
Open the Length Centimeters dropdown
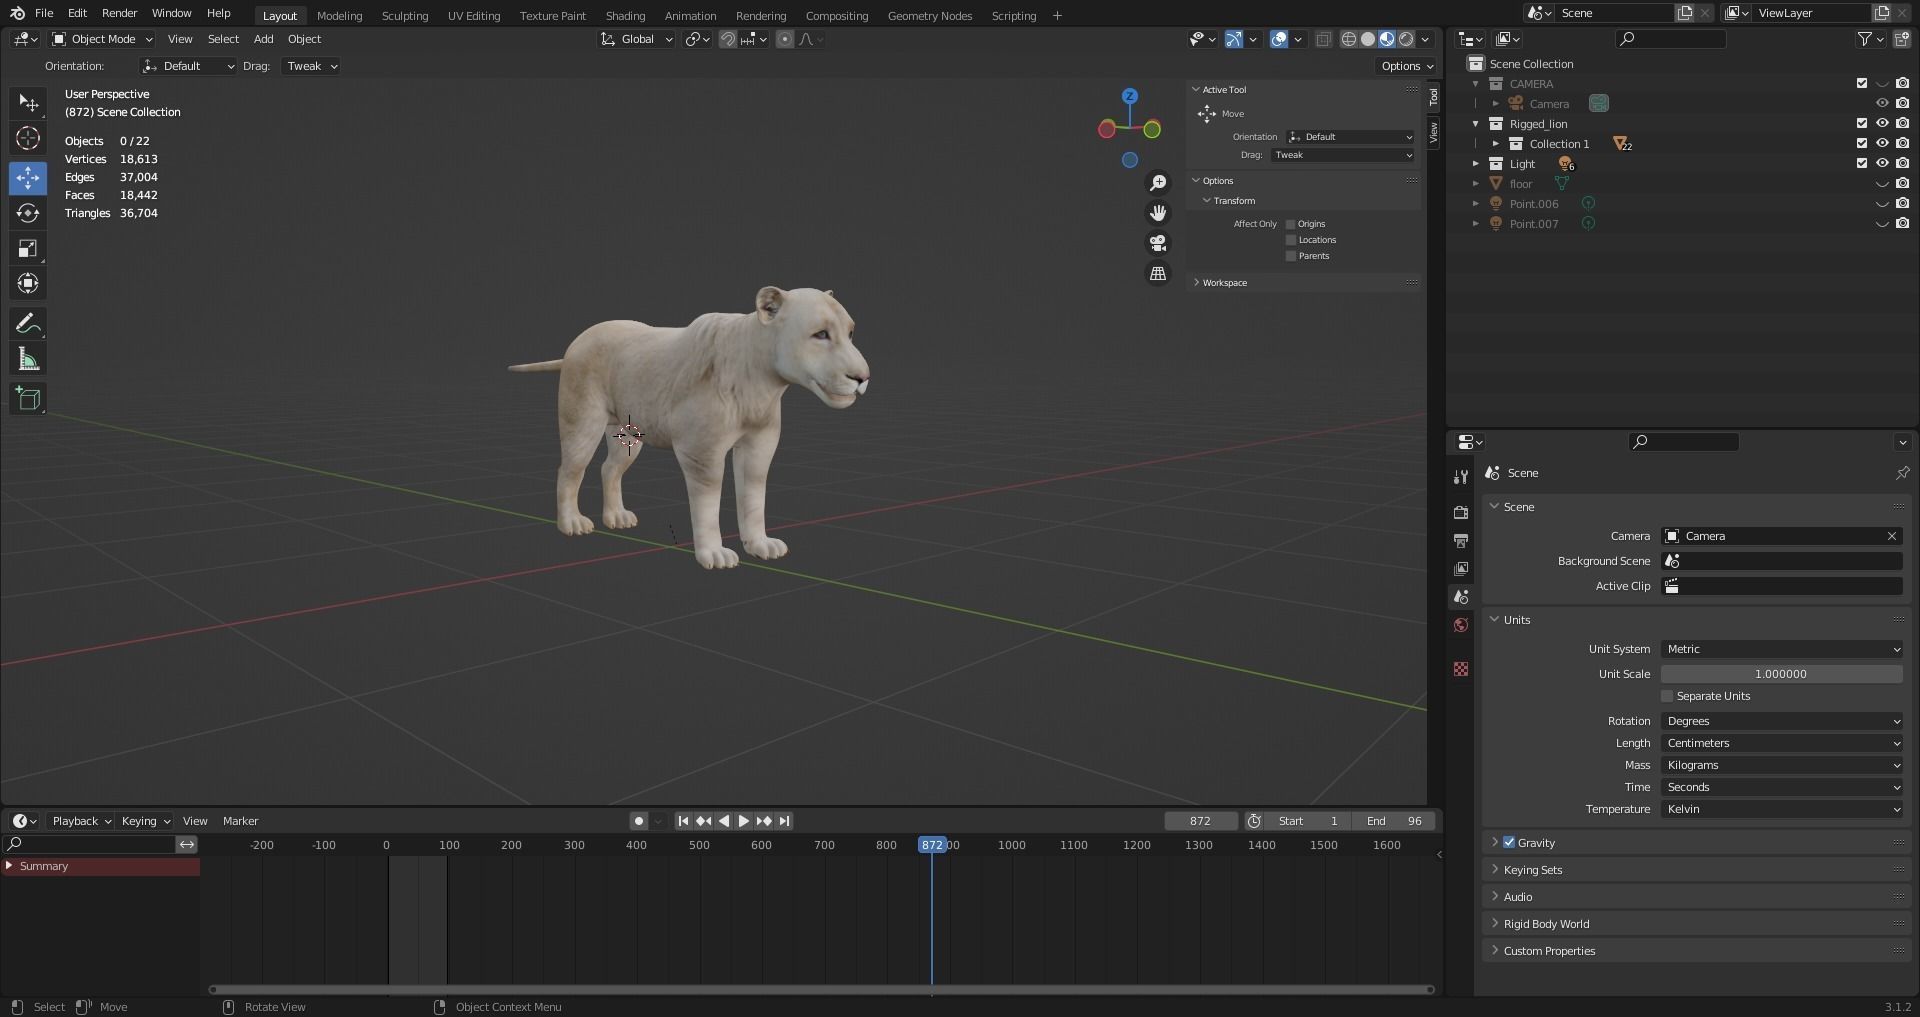click(1782, 743)
